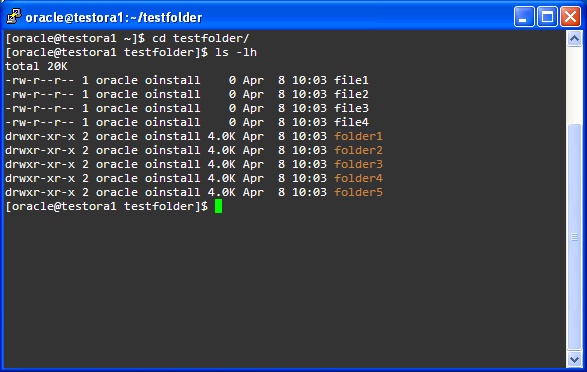The width and height of the screenshot is (587, 372).
Task: Click the 'total 20K' output line
Action: pyautogui.click(x=36, y=66)
